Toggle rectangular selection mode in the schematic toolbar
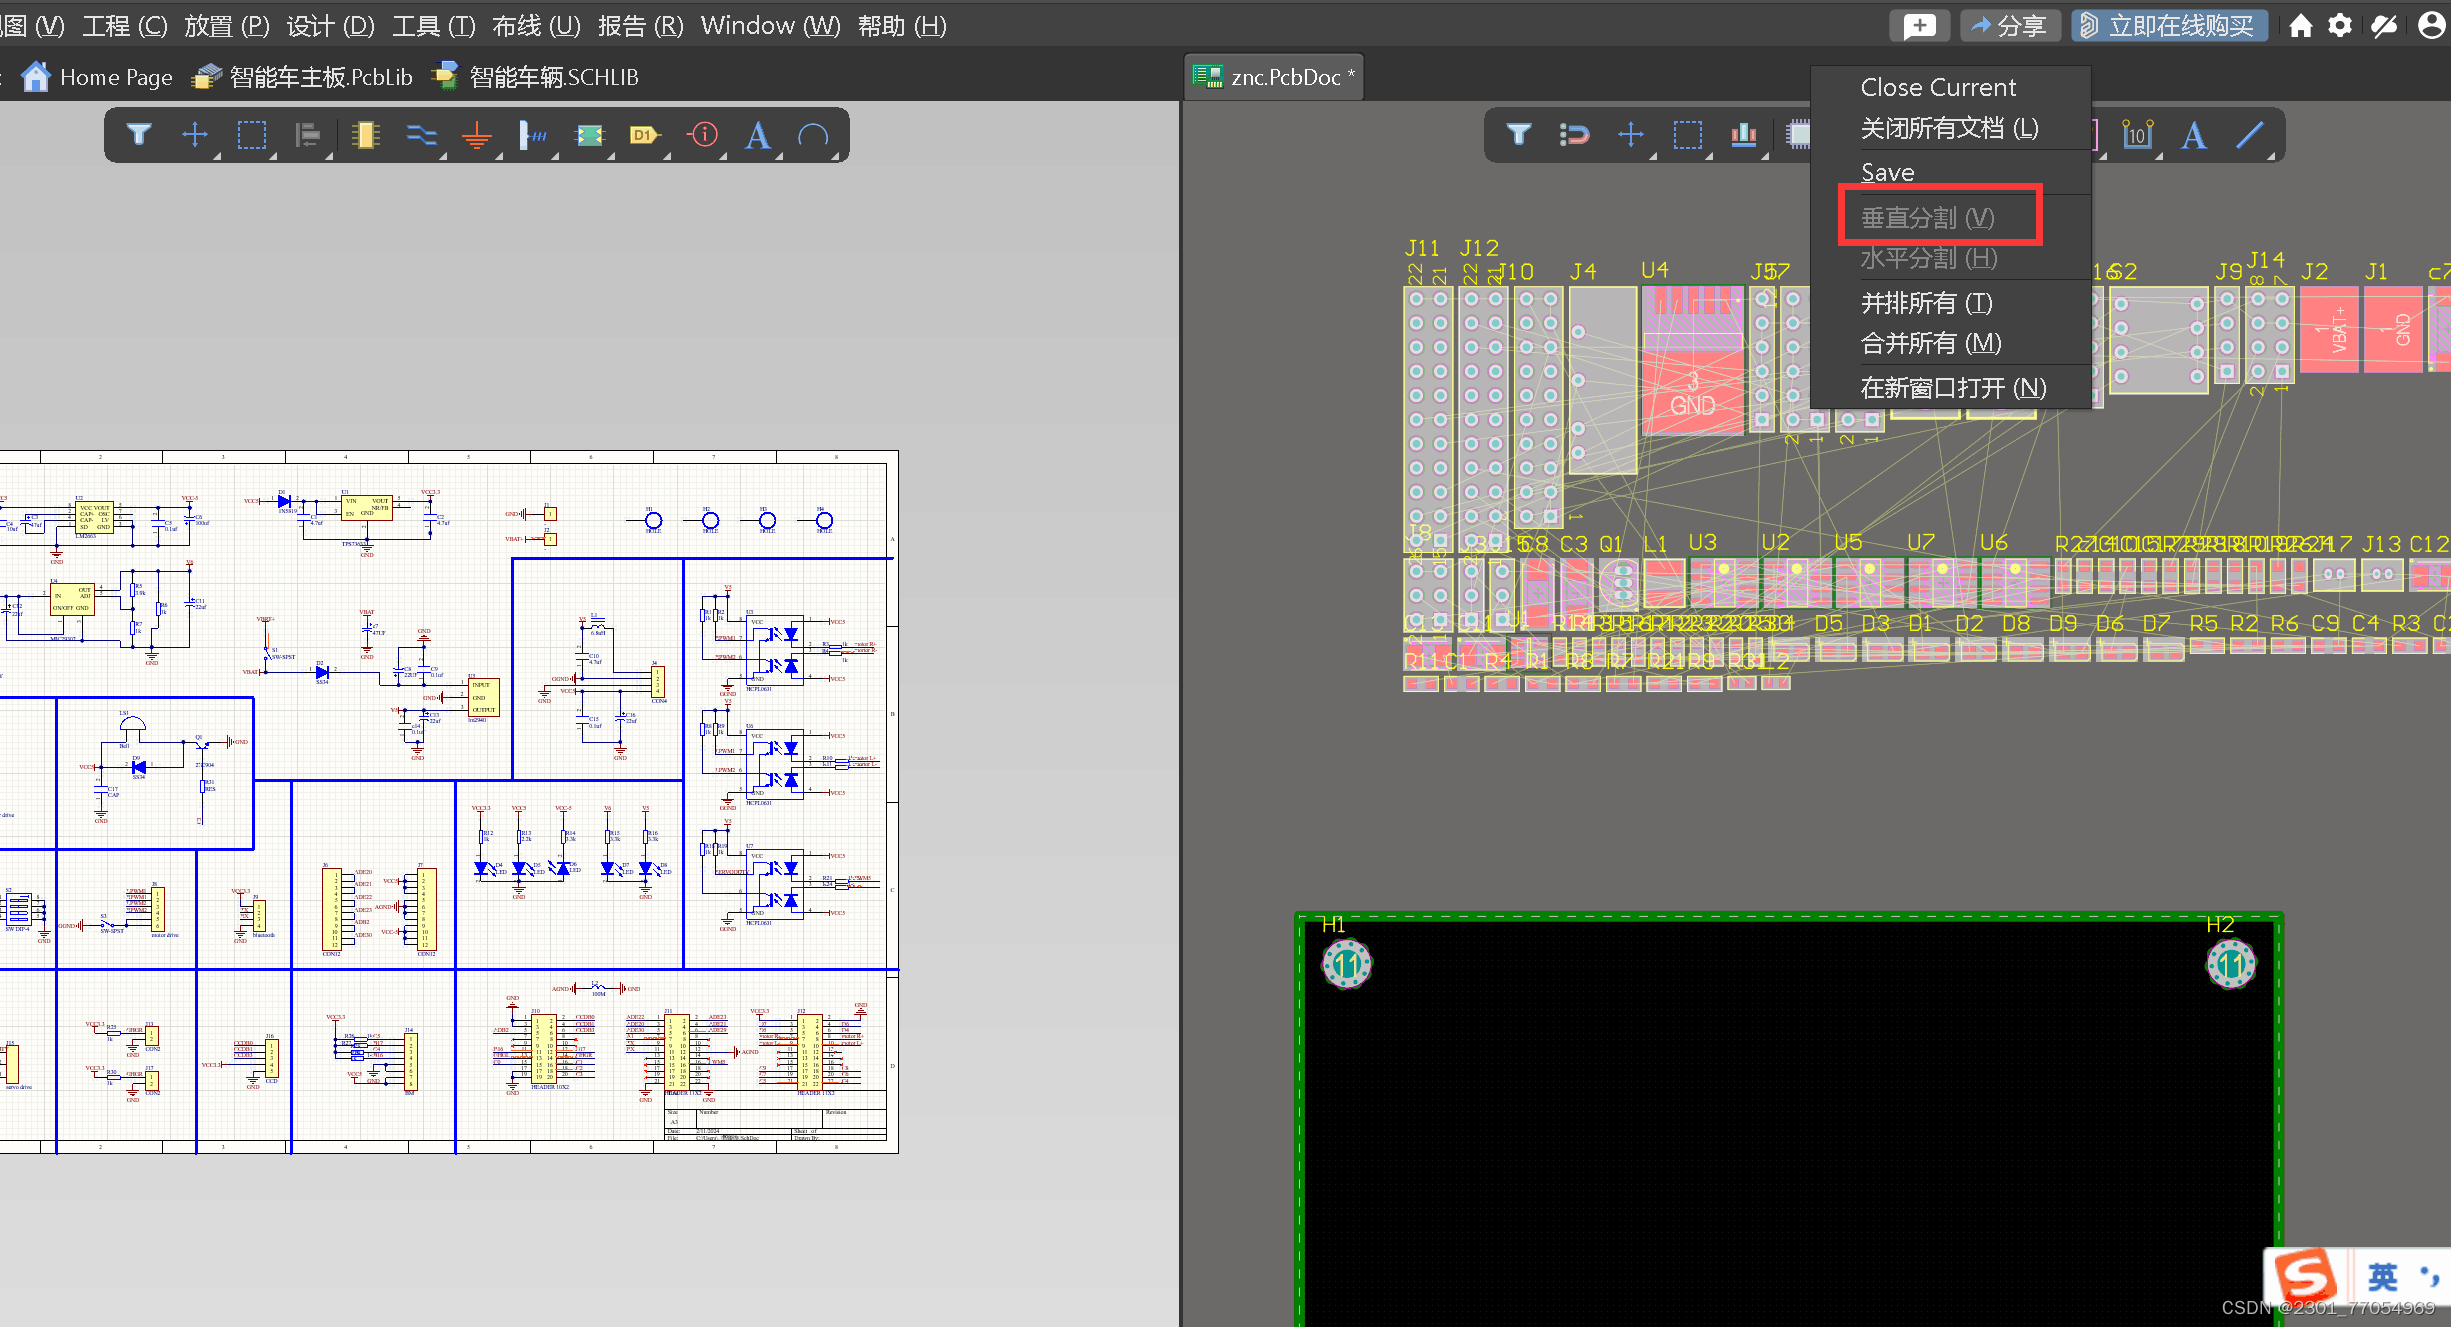2451x1327 pixels. 252,135
